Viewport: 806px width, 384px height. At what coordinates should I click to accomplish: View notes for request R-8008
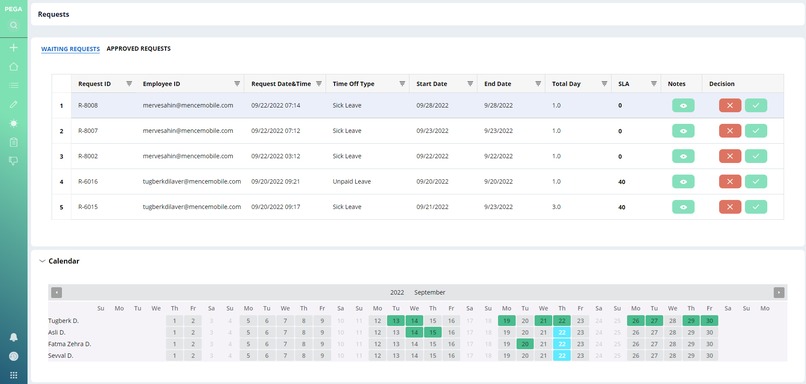click(x=683, y=105)
